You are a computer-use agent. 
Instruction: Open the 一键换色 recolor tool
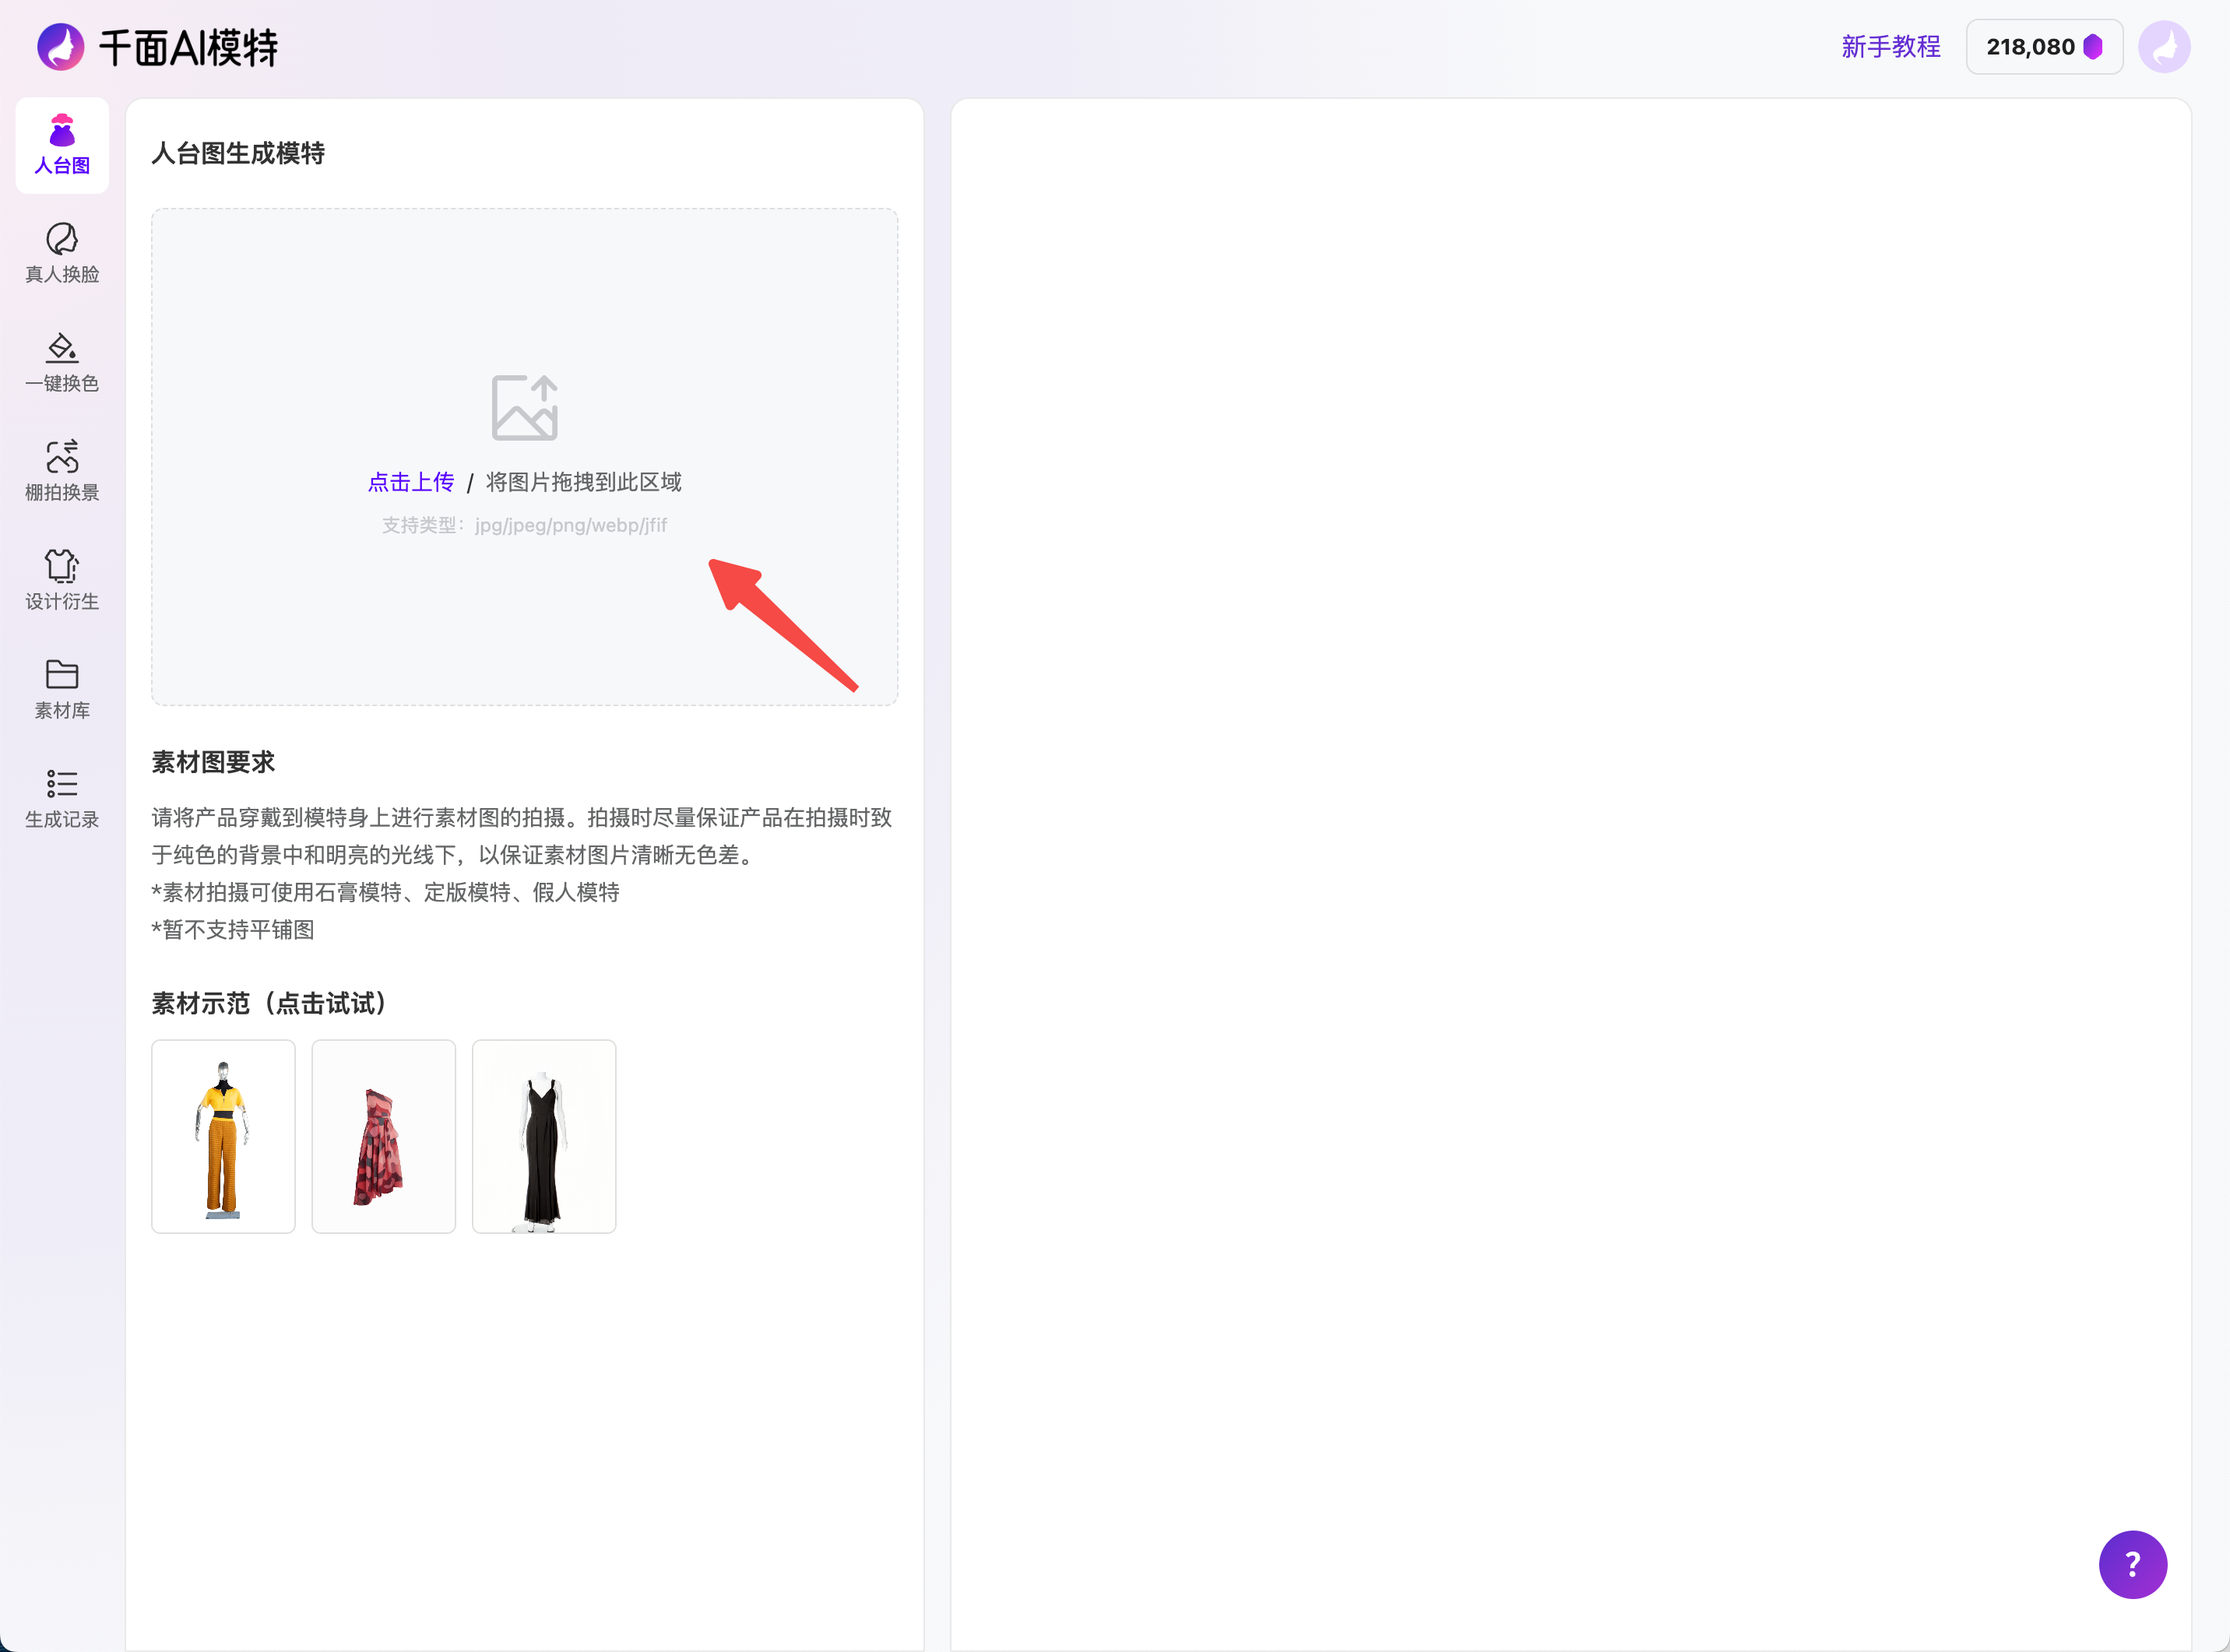[x=62, y=363]
